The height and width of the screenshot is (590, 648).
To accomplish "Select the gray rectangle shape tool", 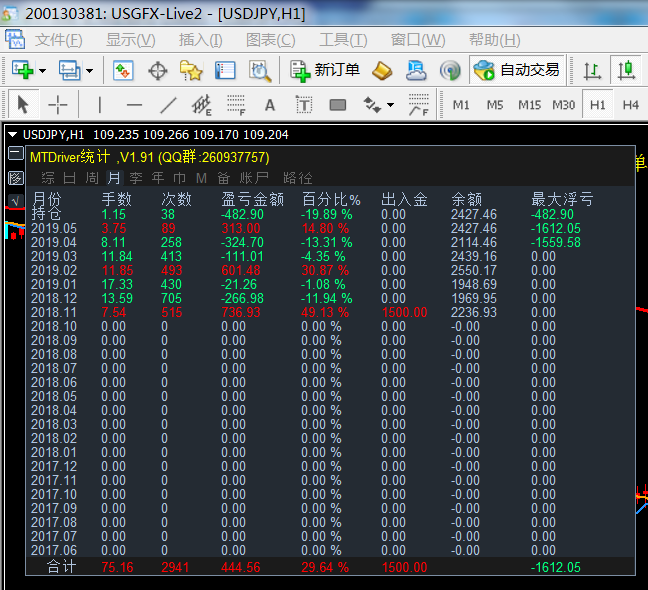I will click(338, 105).
